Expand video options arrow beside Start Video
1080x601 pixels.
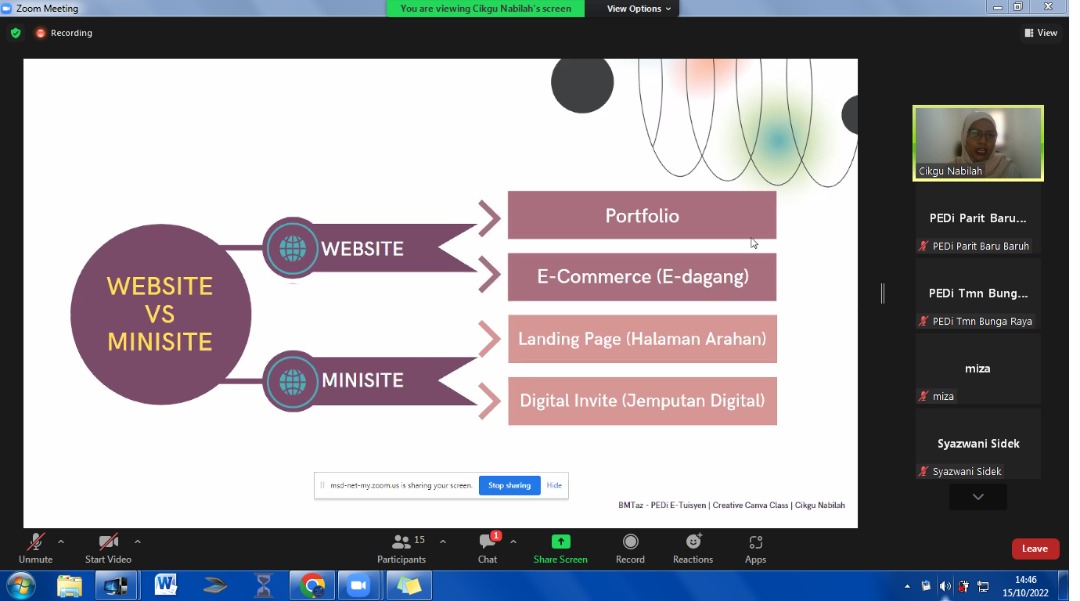click(x=137, y=542)
